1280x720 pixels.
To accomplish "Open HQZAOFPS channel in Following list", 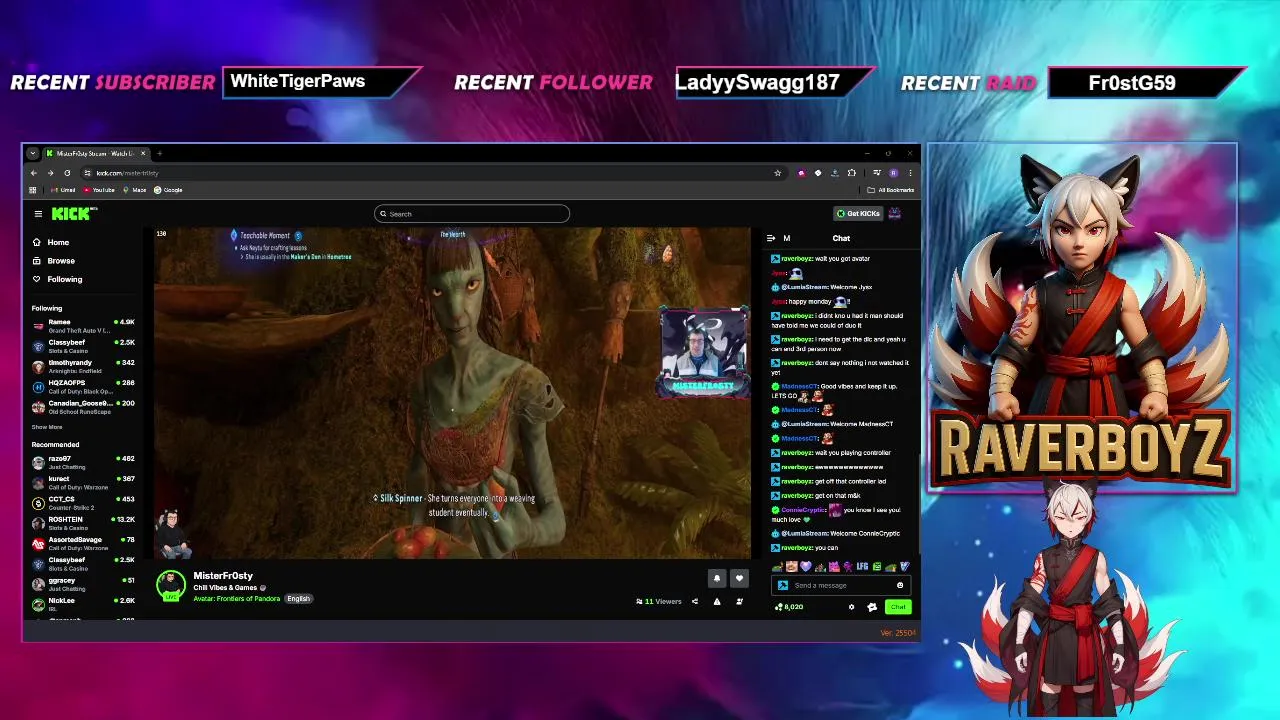I will [84, 386].
